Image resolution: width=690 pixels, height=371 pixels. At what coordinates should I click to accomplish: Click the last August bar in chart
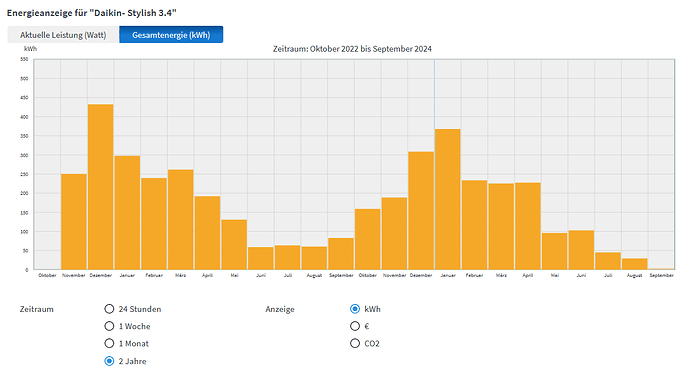635,264
